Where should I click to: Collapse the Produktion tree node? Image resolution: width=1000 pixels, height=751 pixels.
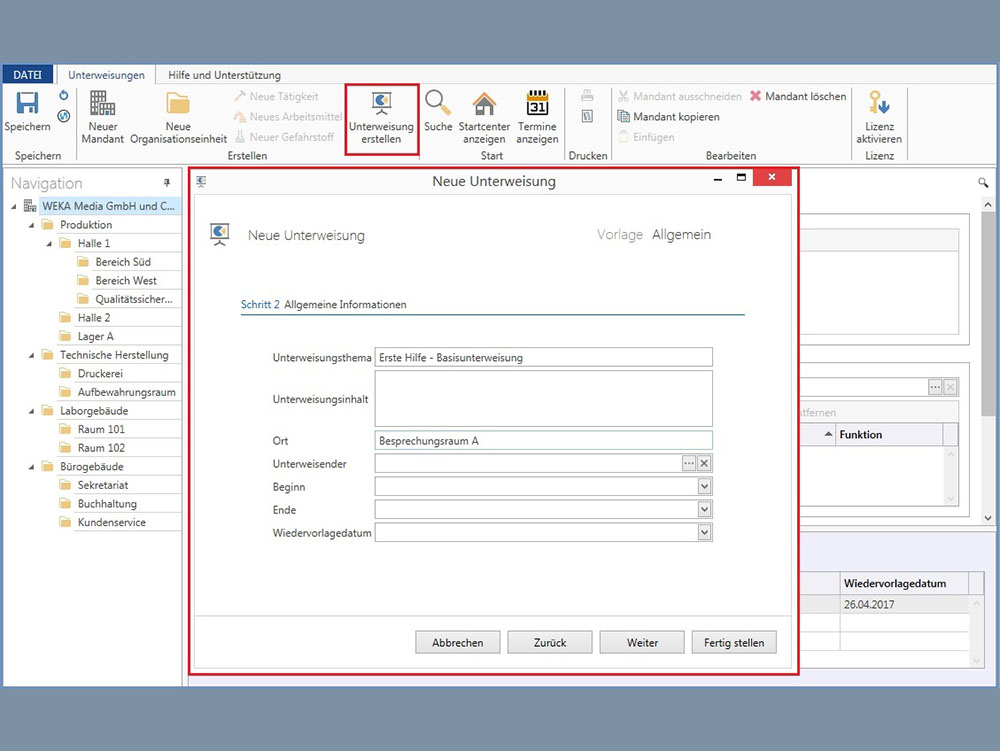pyautogui.click(x=32, y=225)
